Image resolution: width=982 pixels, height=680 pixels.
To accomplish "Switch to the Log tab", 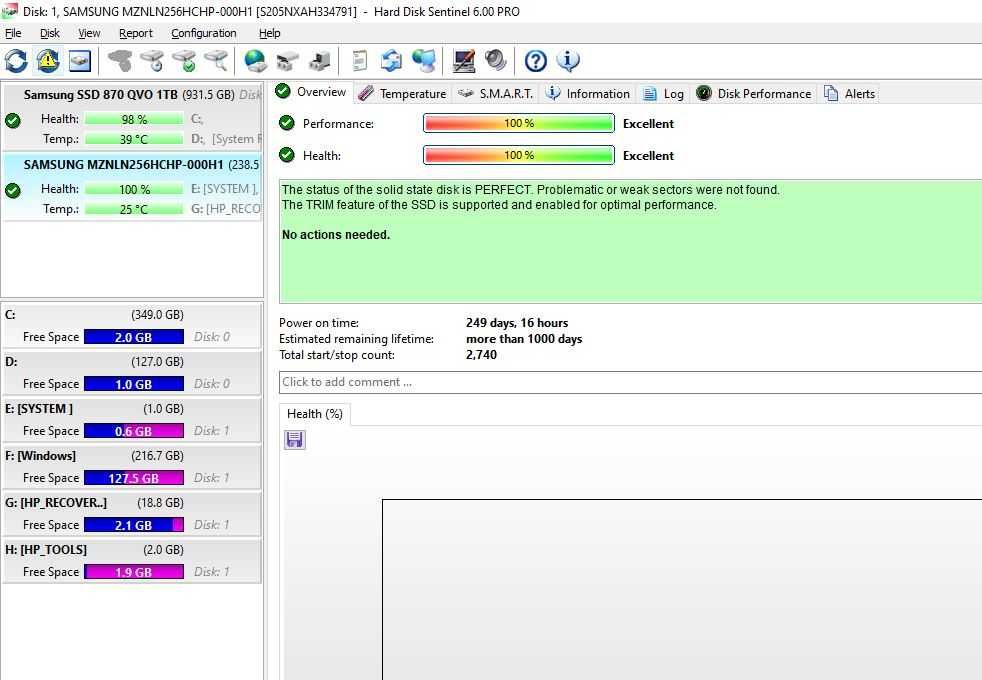I will pos(663,93).
